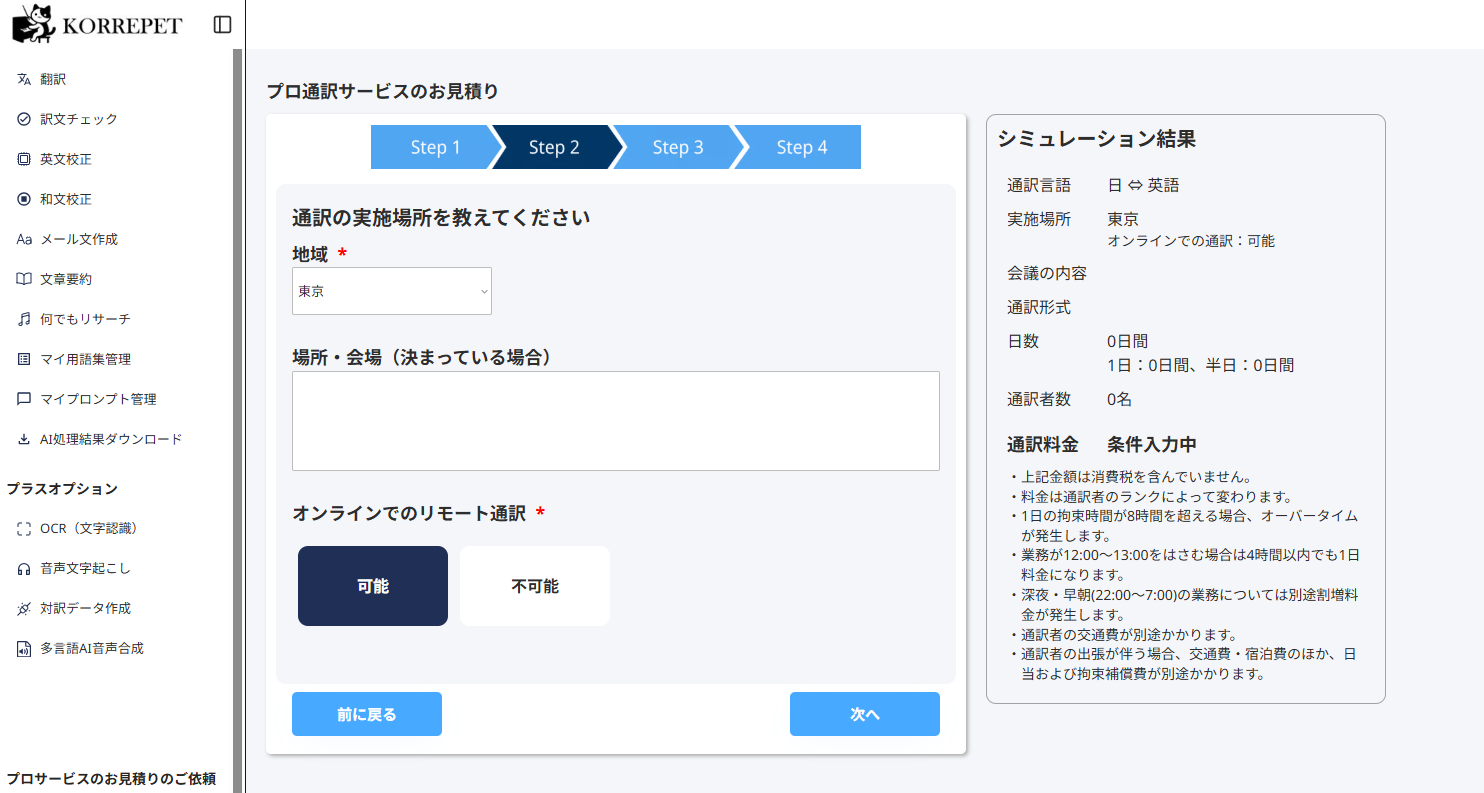Click the プロ通訳サービスのお見積り page title
Image resolution: width=1484 pixels, height=793 pixels.
click(x=382, y=91)
